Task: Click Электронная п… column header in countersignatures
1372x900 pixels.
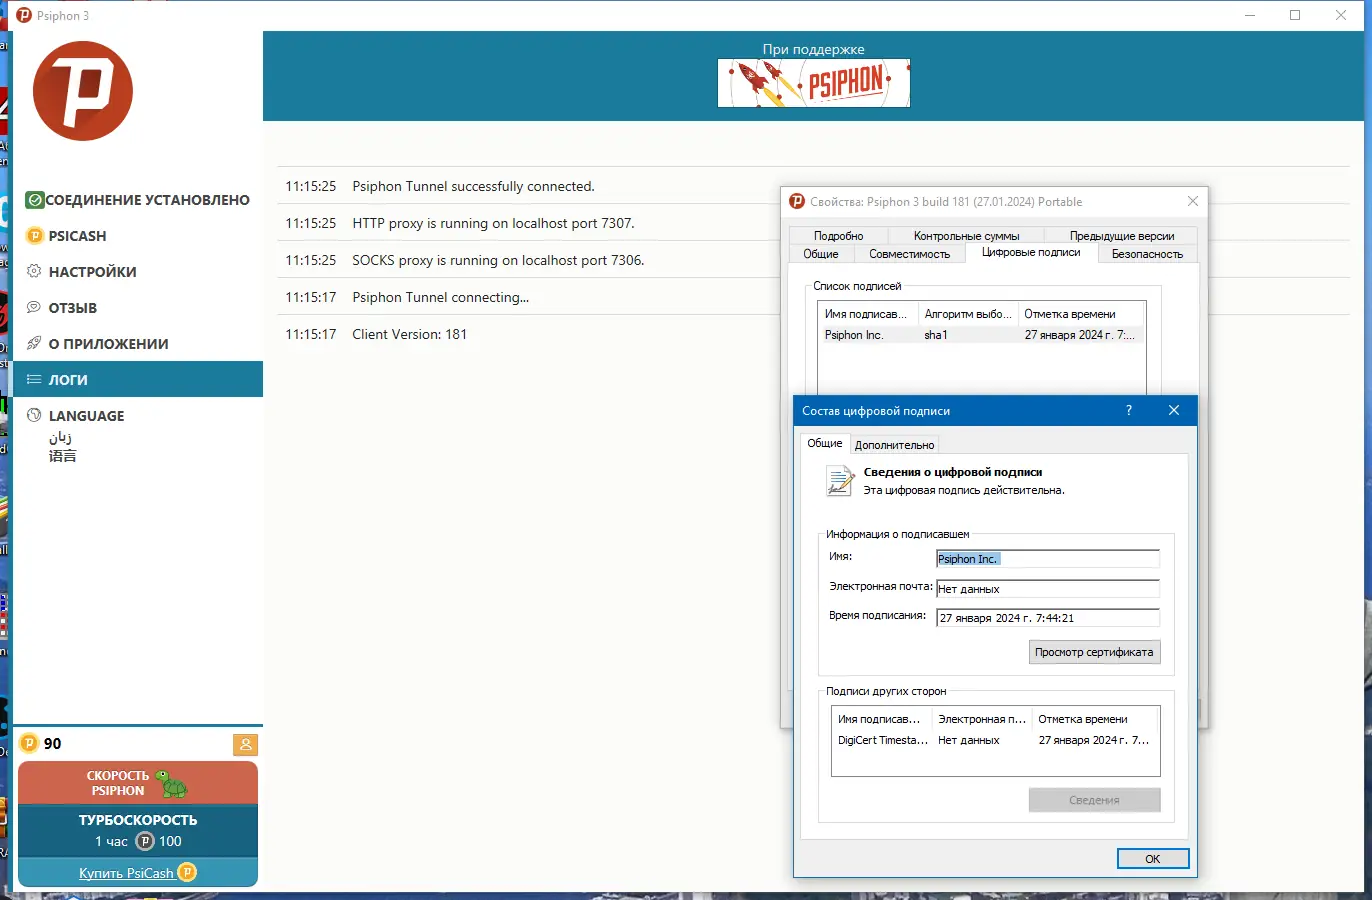Action: click(982, 719)
